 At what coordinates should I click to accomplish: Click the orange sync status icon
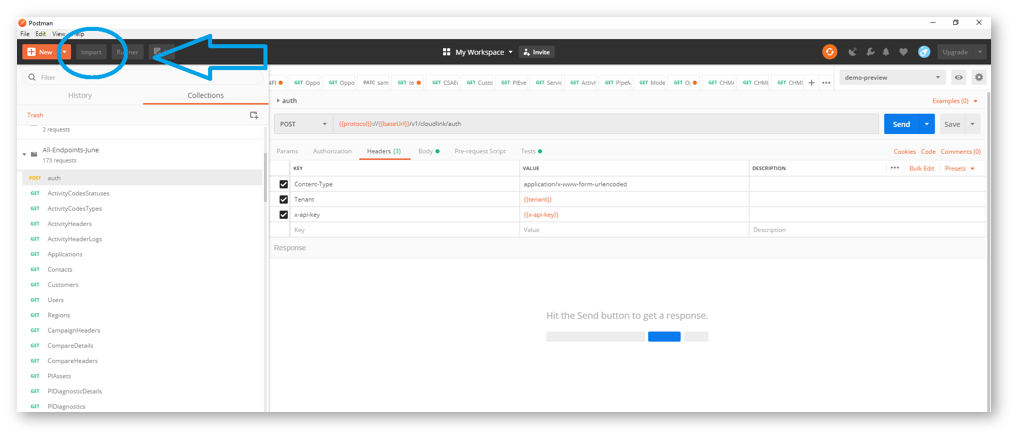click(830, 52)
